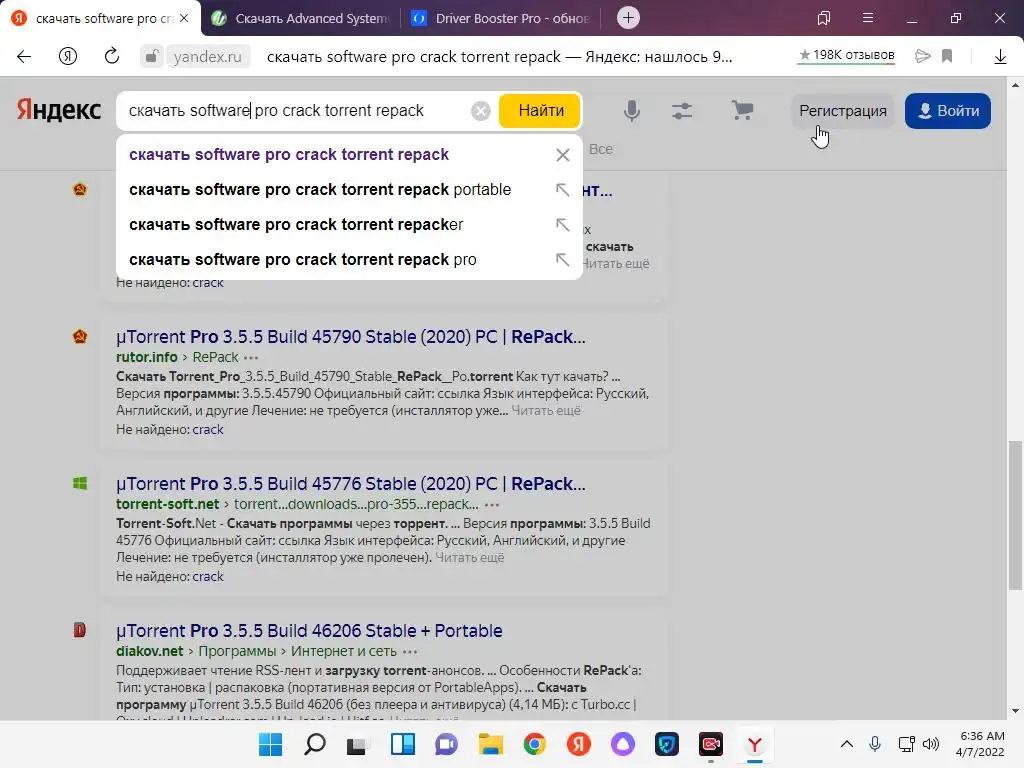Open the µTorrent Pro Build 45776 result
Image resolution: width=1024 pixels, height=768 pixels.
click(x=351, y=484)
